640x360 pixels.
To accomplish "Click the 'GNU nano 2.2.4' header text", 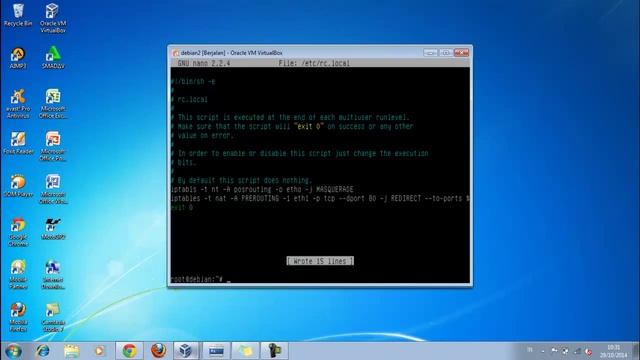I will pos(204,63).
